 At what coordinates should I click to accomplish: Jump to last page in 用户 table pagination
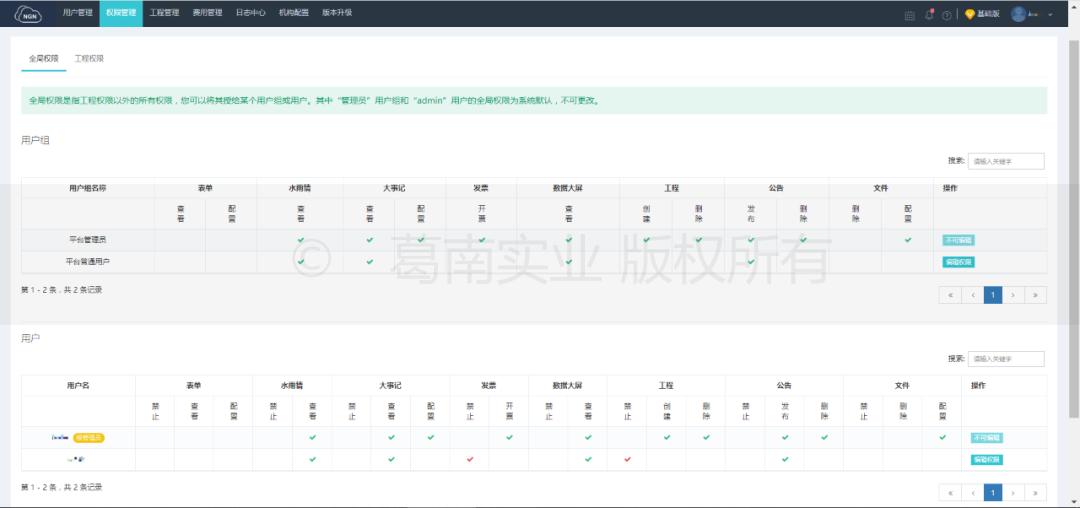pyautogui.click(x=1035, y=492)
